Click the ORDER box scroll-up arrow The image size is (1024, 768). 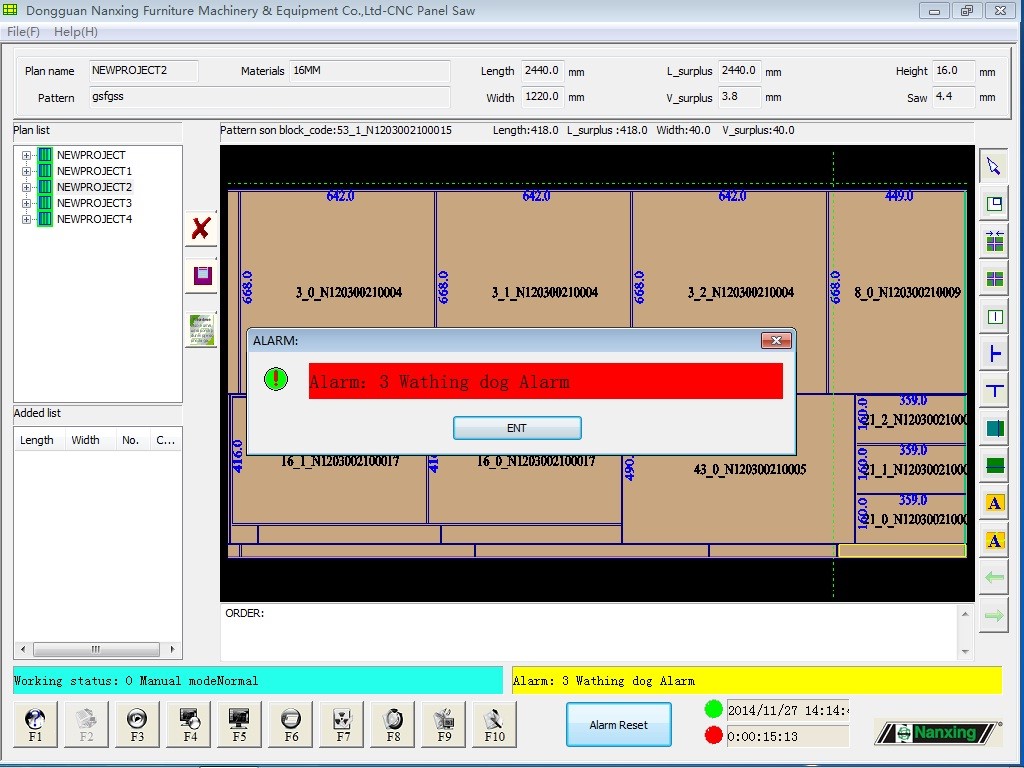point(965,614)
